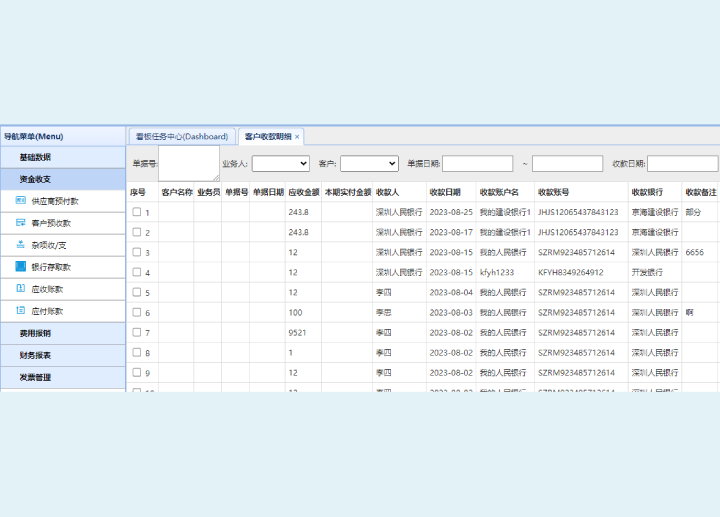Close the 客户收款明细 tab
Viewport: 720px width, 517px height.
tap(297, 137)
